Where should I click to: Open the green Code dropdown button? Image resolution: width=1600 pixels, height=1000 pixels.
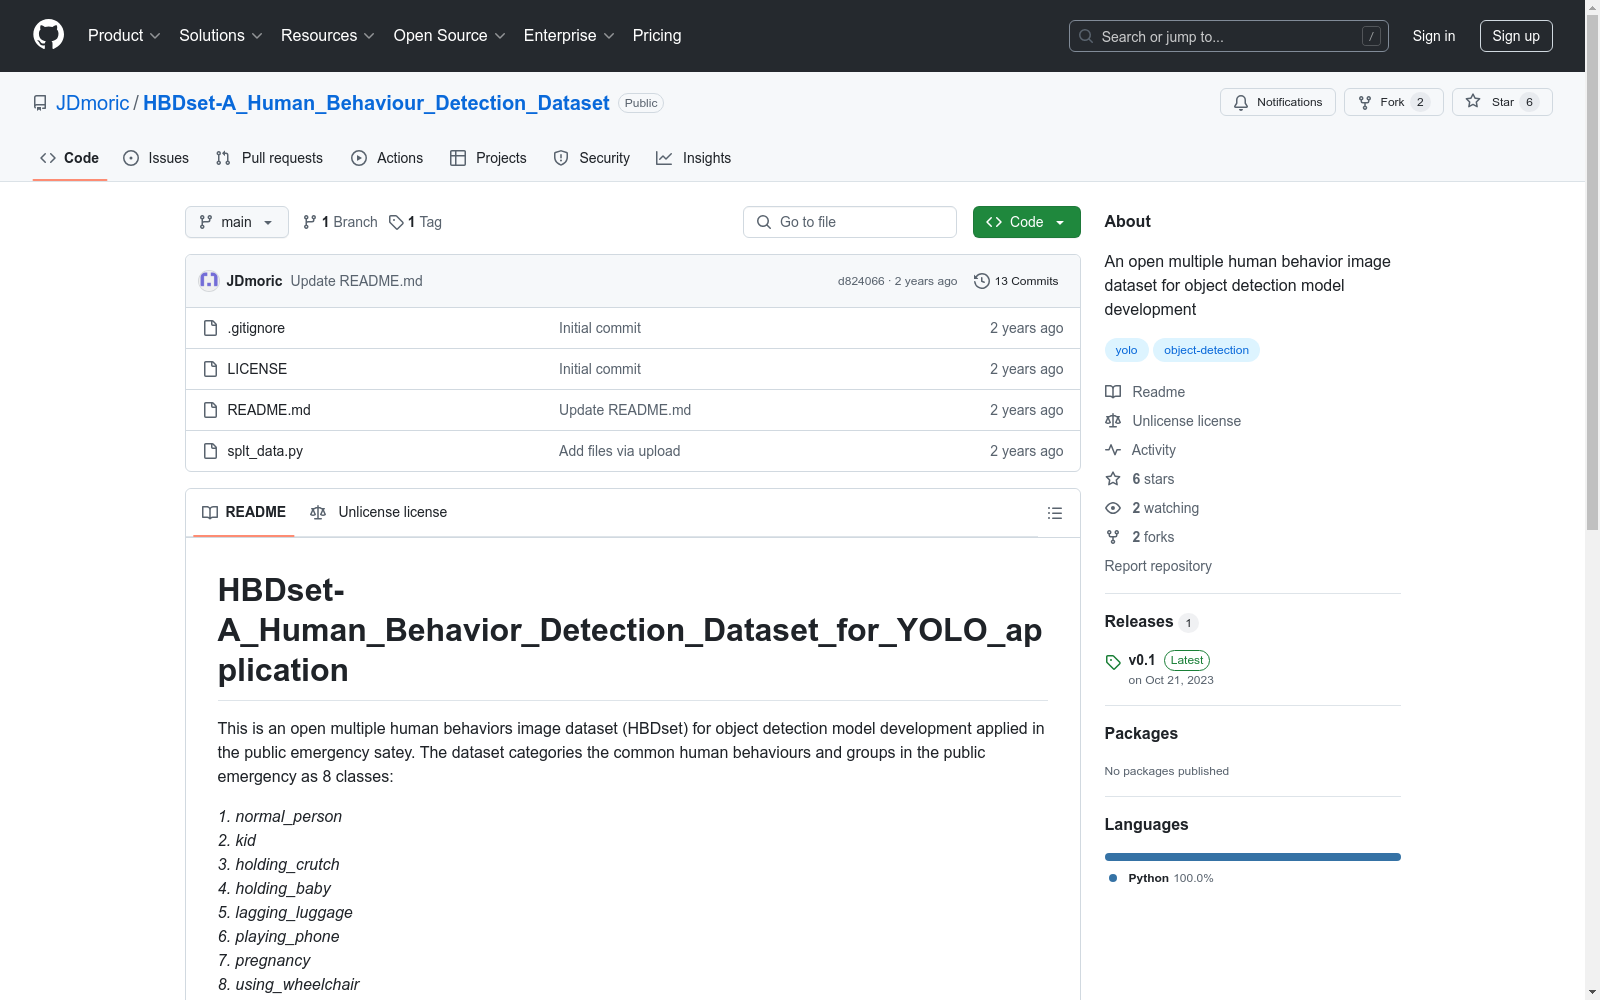click(1026, 222)
